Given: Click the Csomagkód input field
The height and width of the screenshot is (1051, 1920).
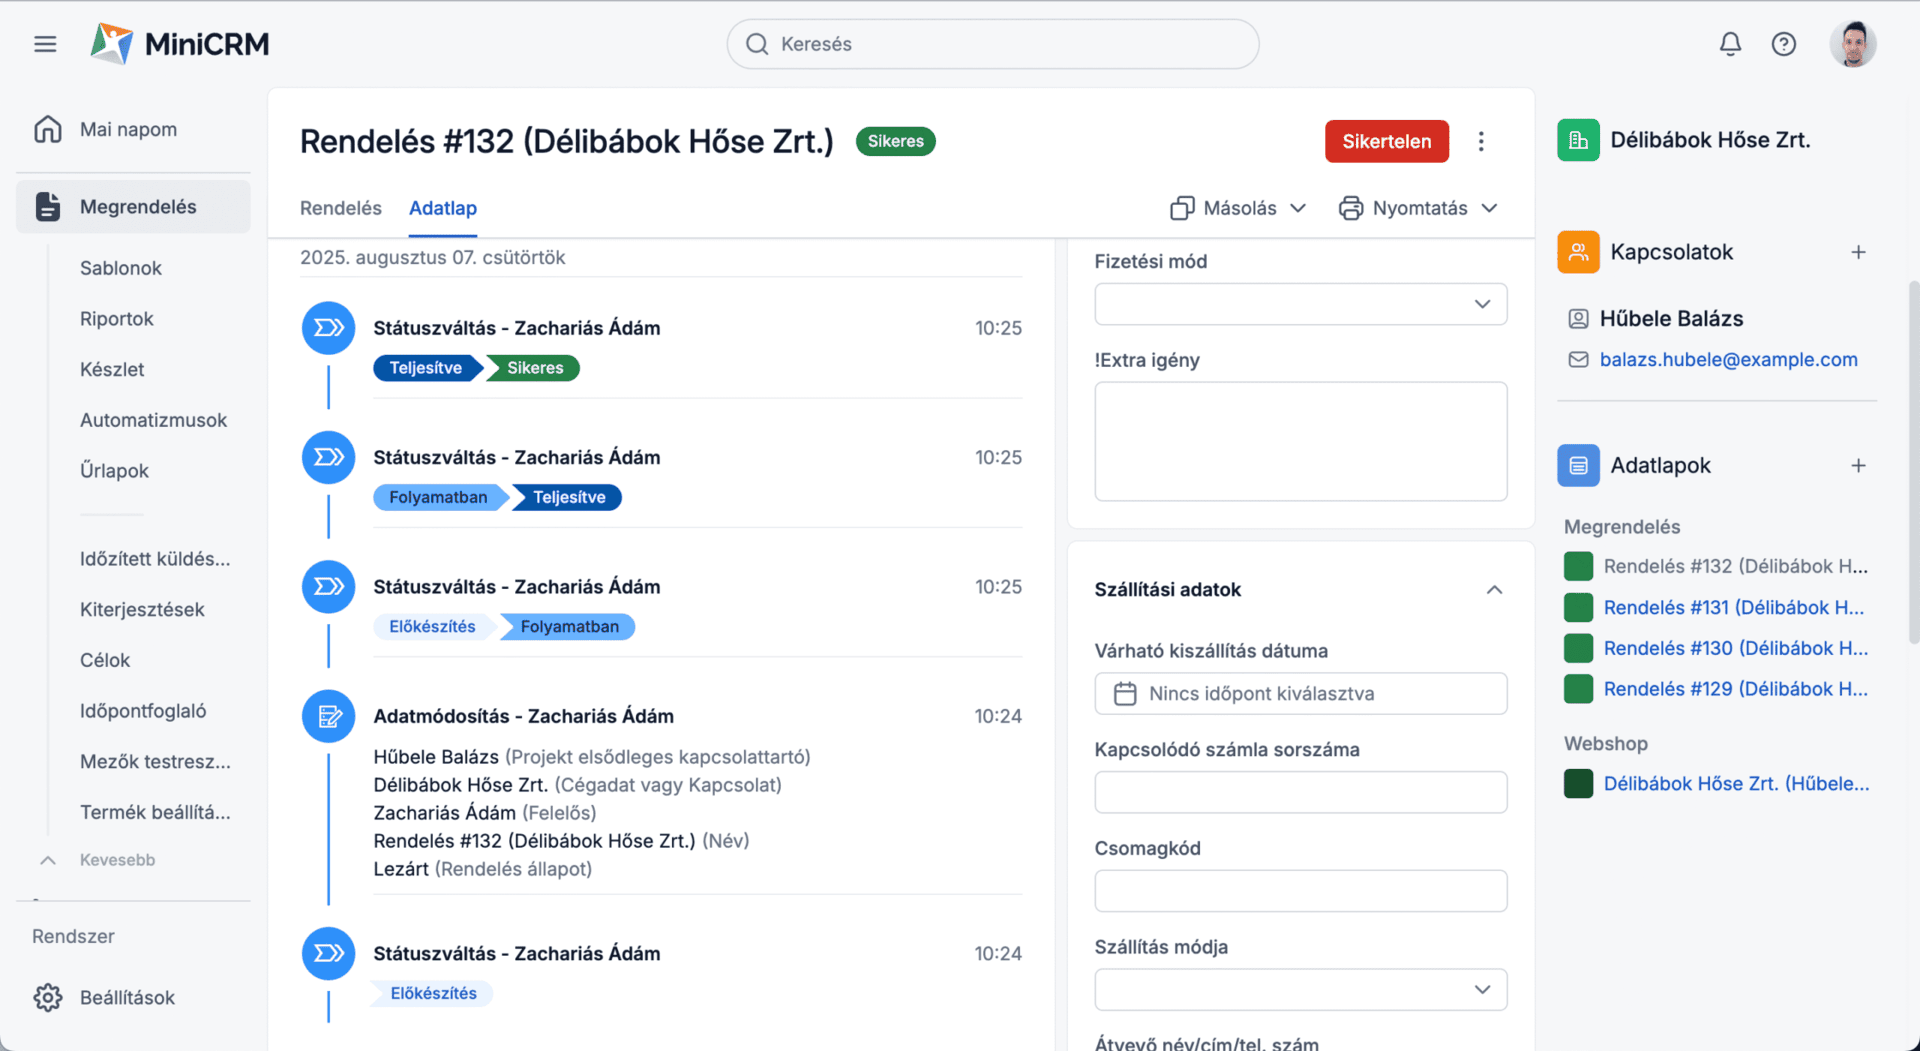Looking at the screenshot, I should point(1301,891).
